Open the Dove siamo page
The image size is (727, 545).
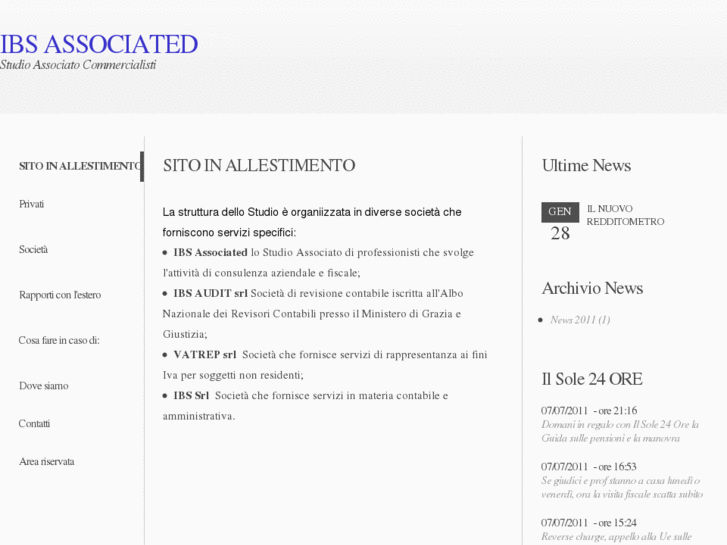click(x=44, y=386)
